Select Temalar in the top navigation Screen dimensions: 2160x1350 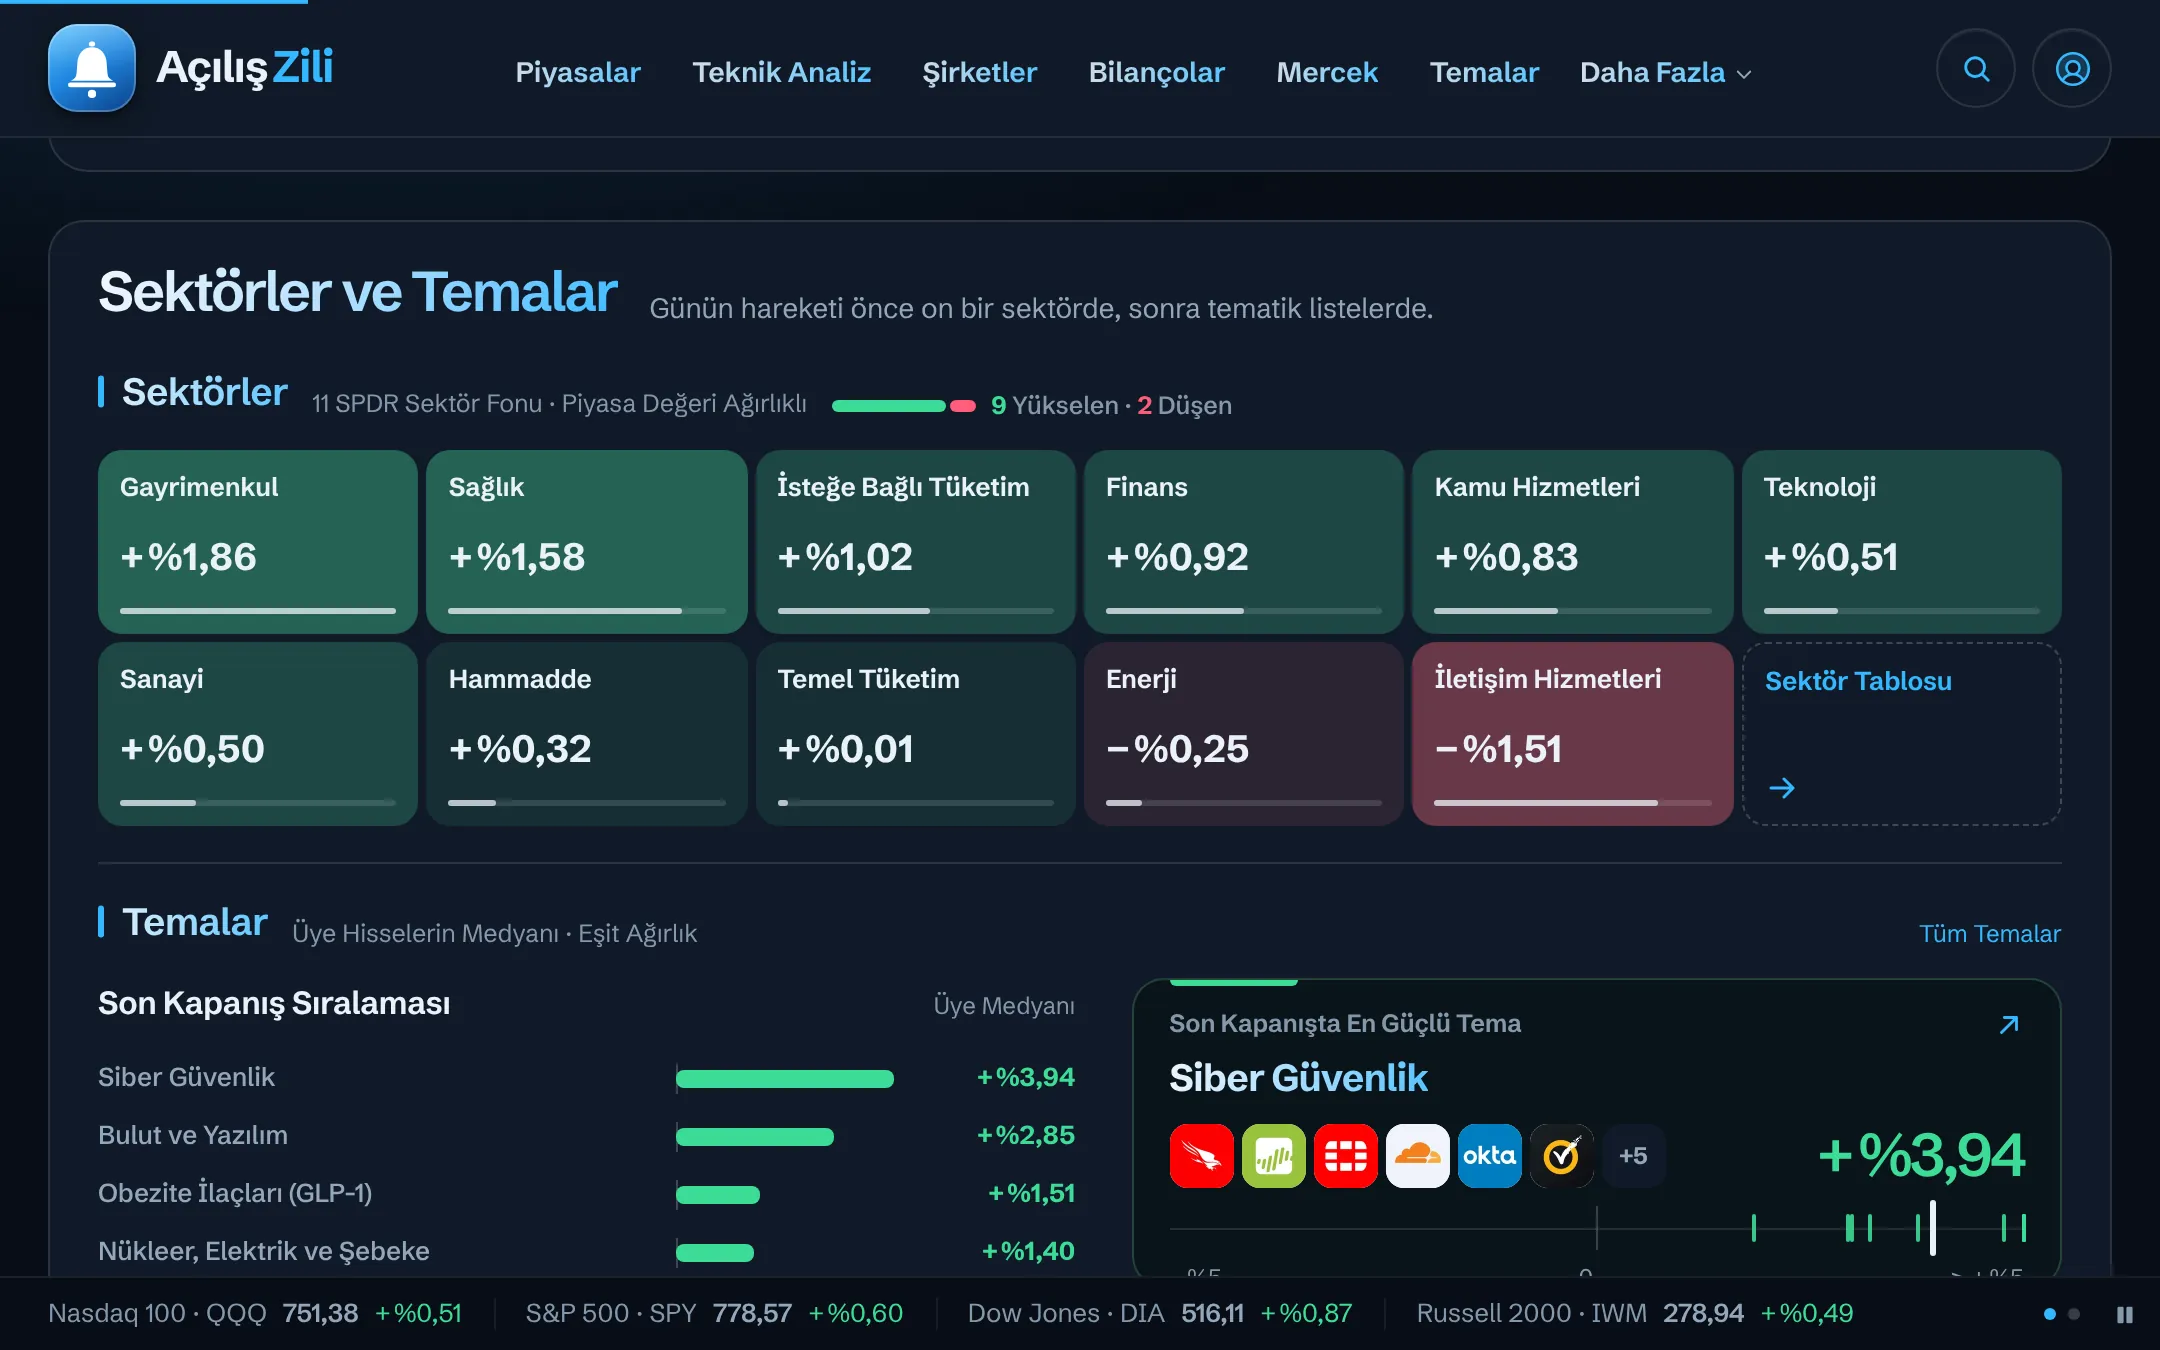(1484, 72)
